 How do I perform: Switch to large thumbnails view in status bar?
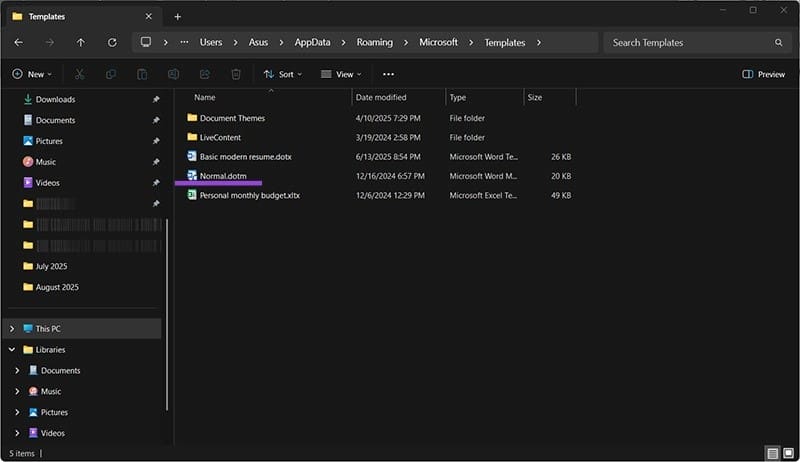point(788,453)
